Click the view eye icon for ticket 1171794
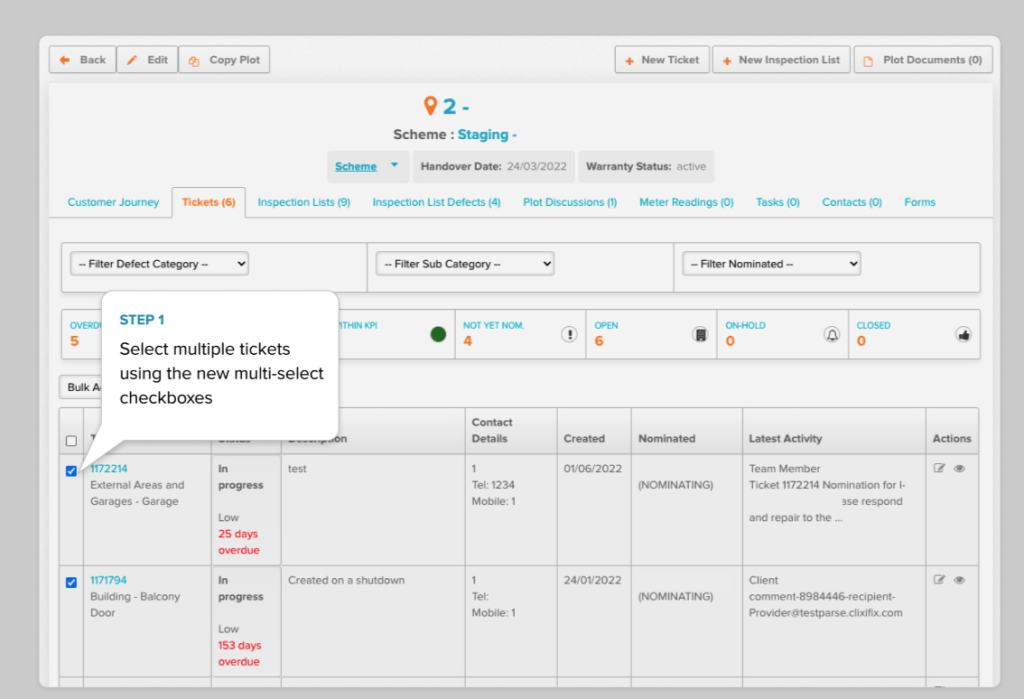 pyautogui.click(x=959, y=580)
